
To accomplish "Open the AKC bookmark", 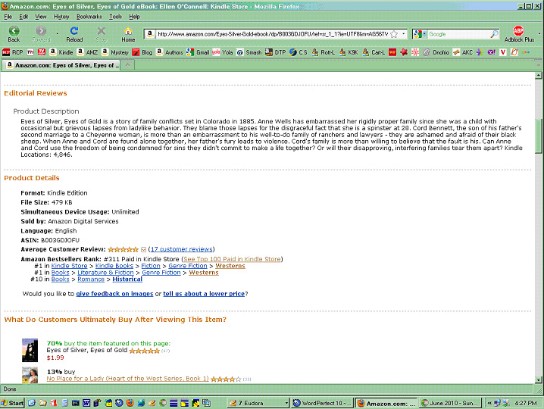I will click(x=463, y=52).
